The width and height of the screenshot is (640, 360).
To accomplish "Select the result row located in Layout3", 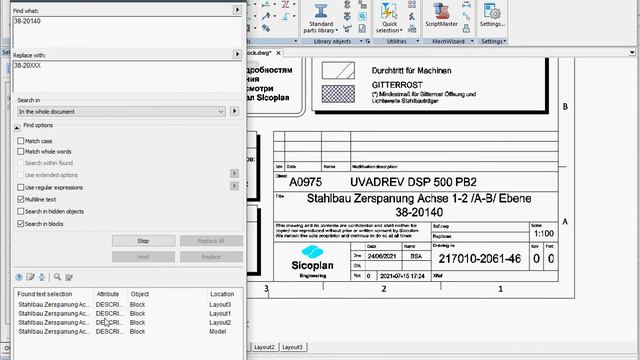I will (x=127, y=304).
